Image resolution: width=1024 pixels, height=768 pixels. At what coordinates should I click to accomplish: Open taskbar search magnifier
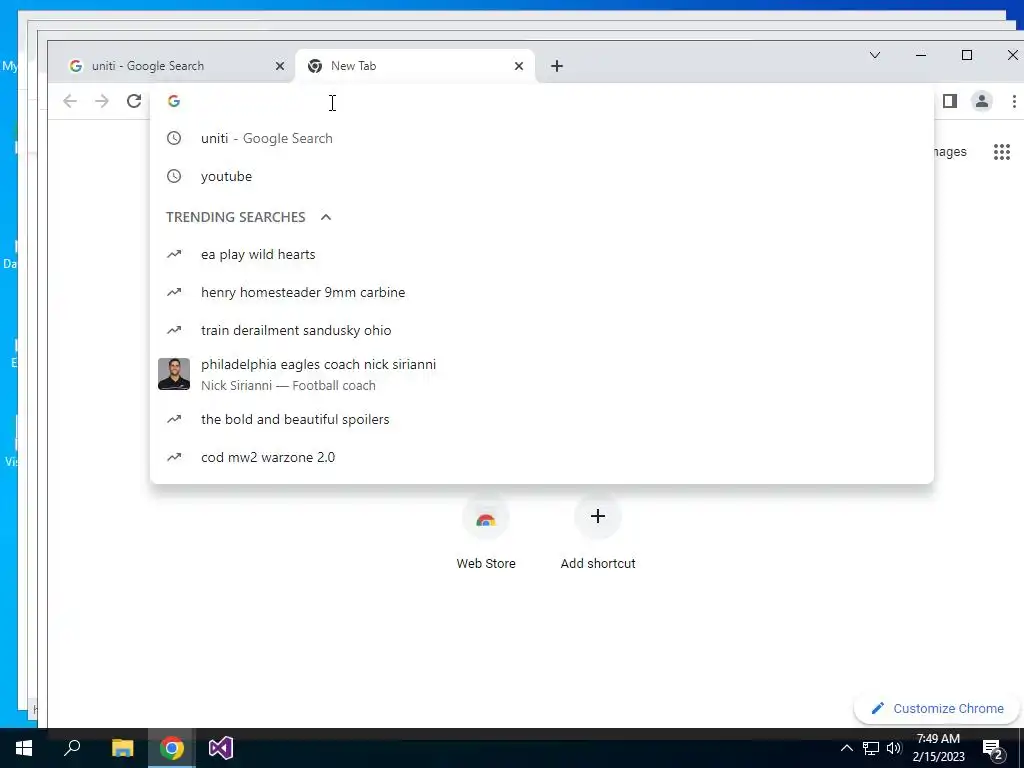tap(72, 748)
